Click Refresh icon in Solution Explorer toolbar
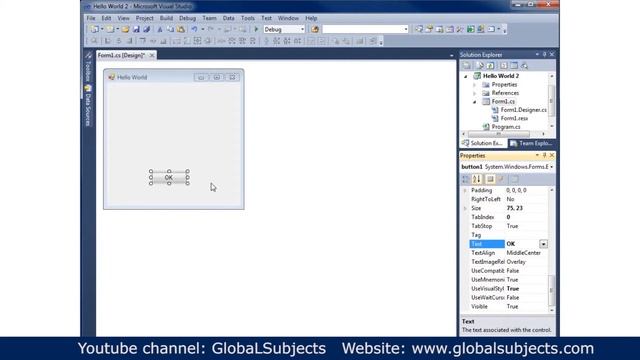640x360 pixels. click(490, 65)
